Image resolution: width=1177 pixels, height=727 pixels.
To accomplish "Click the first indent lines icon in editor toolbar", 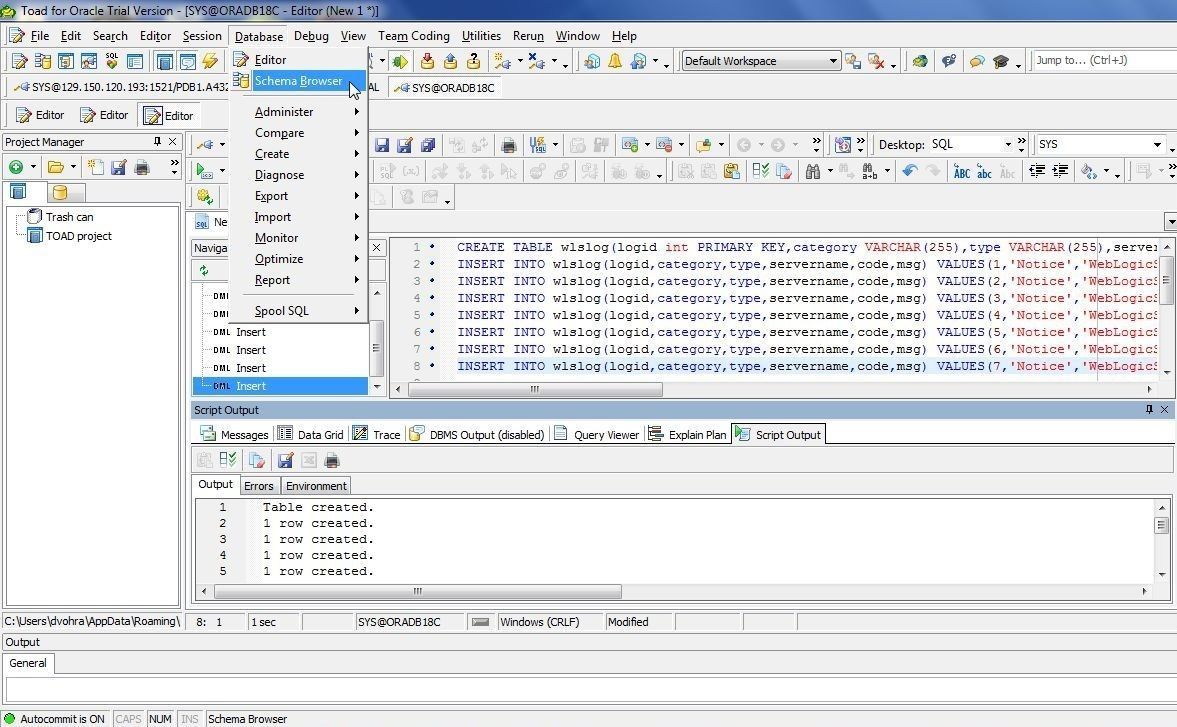I will pos(1037,172).
